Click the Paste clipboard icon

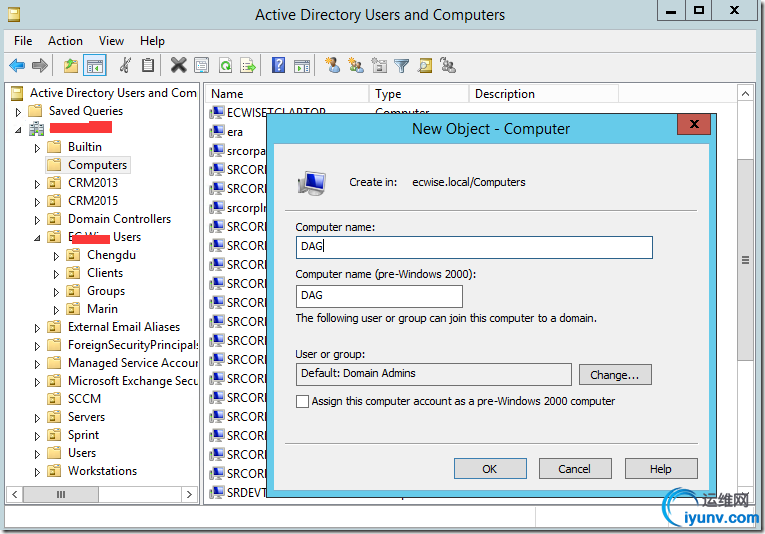[148, 65]
